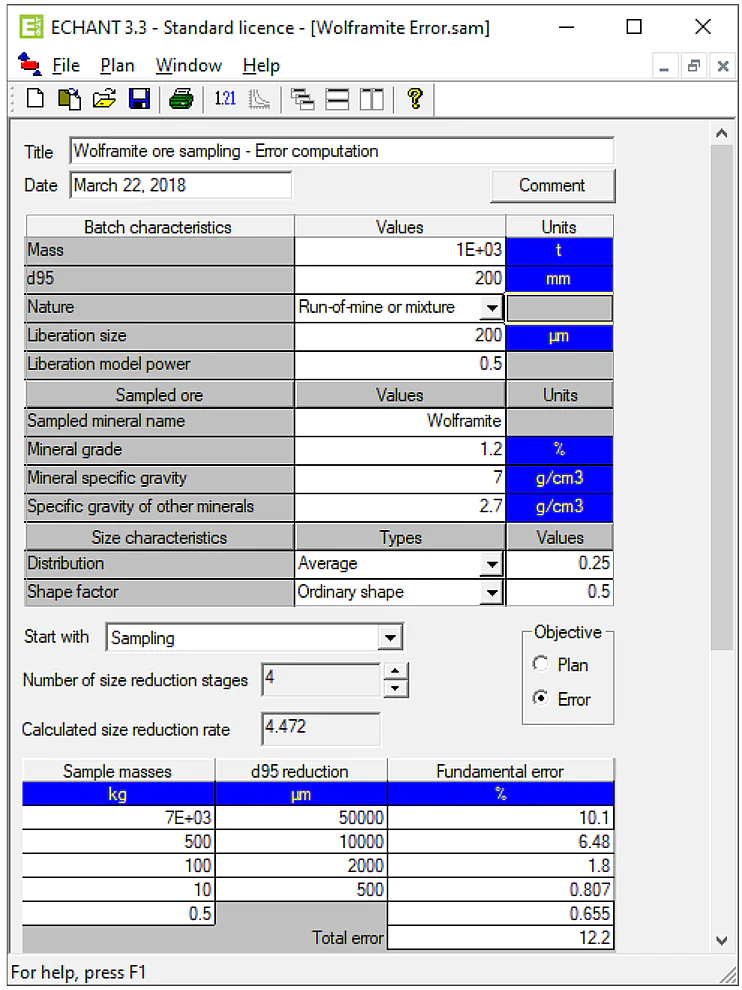This screenshot has height=990, width=742.
Task: Click the Save floppy disk icon
Action: coord(140,99)
